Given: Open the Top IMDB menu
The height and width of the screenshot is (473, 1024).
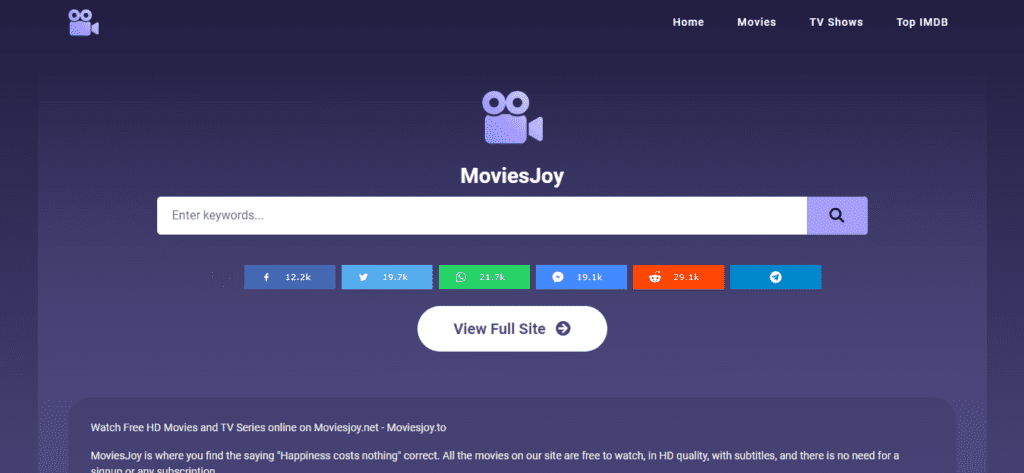Looking at the screenshot, I should pyautogui.click(x=922, y=22).
